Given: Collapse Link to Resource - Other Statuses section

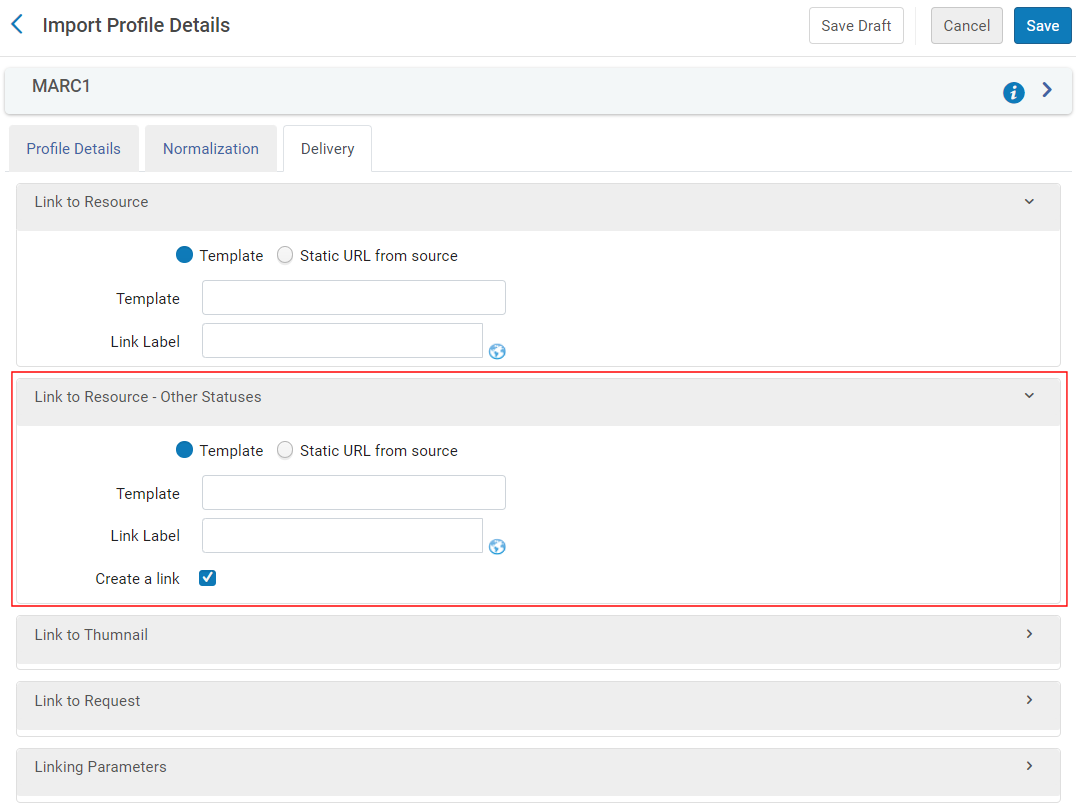Looking at the screenshot, I should [1029, 396].
